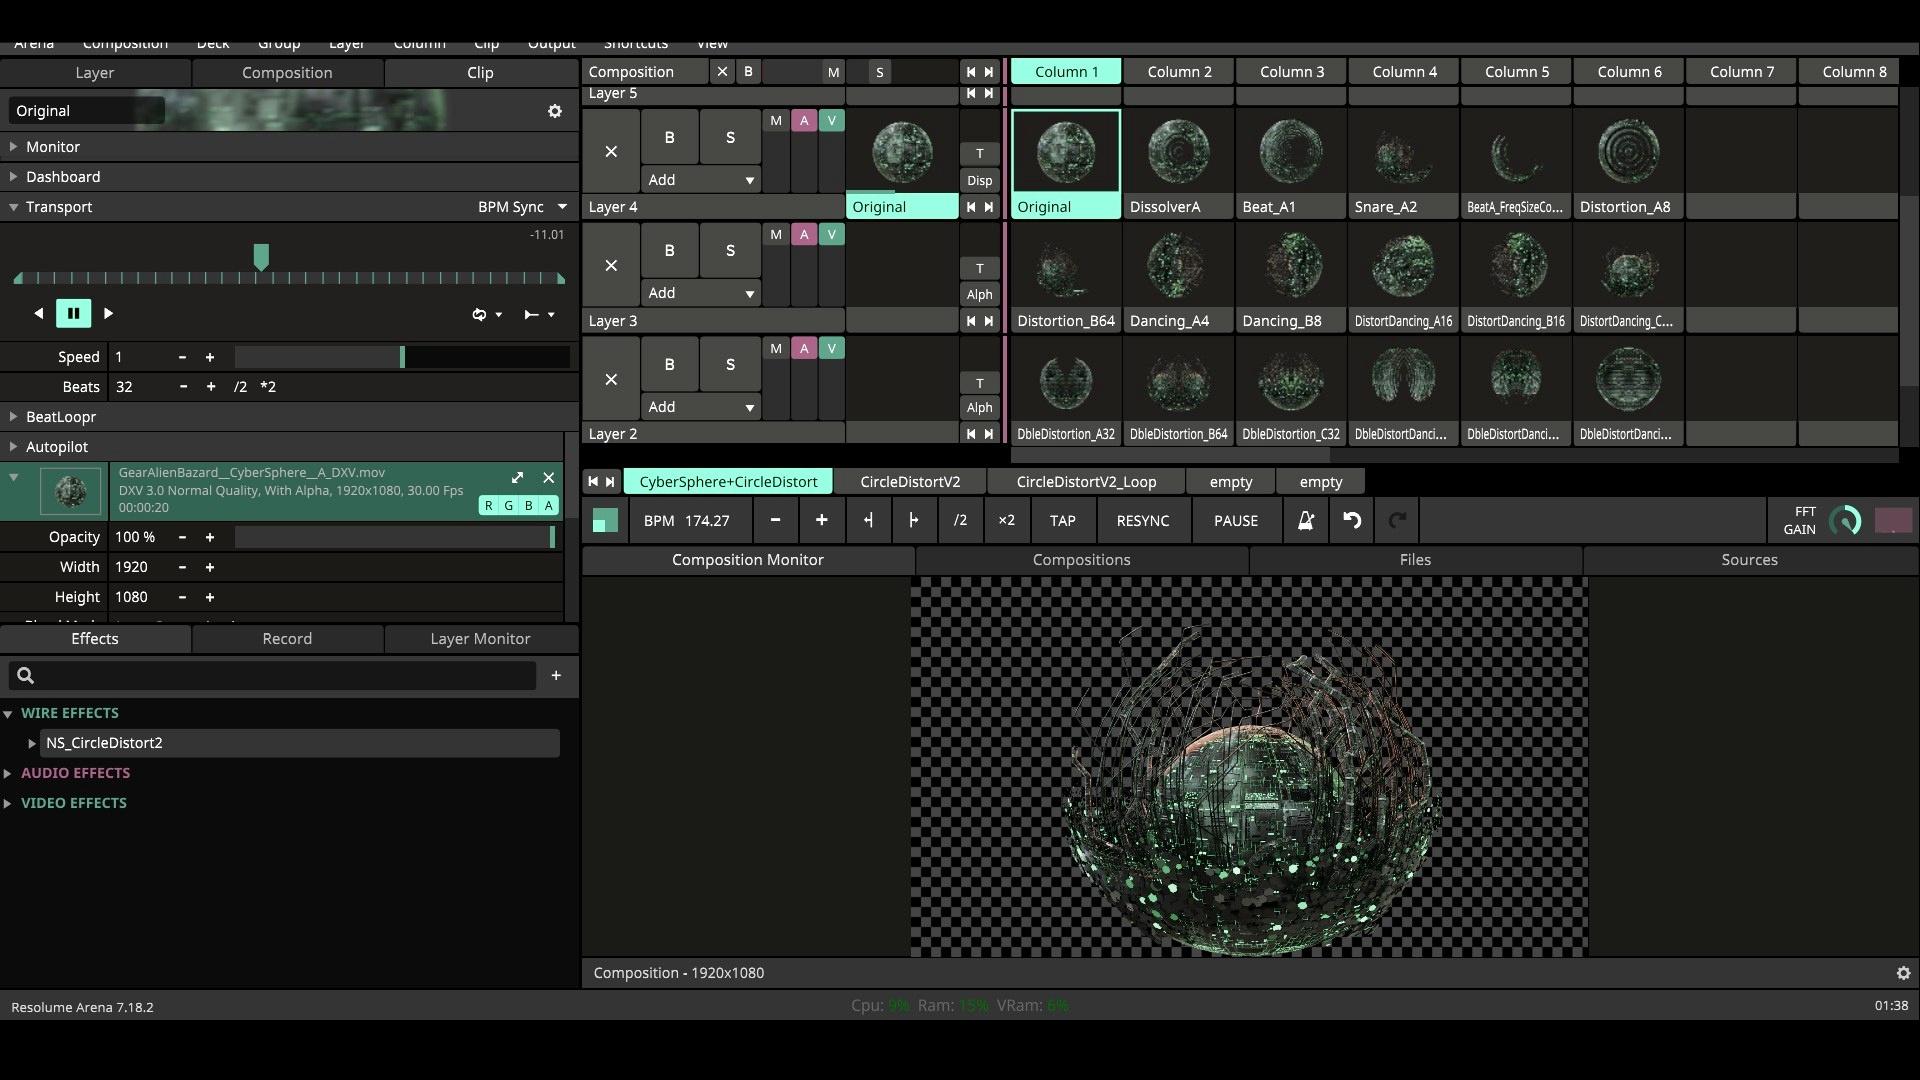Screen dimensions: 1920x1080
Task: Open the Composition panel tab
Action: click(x=287, y=73)
